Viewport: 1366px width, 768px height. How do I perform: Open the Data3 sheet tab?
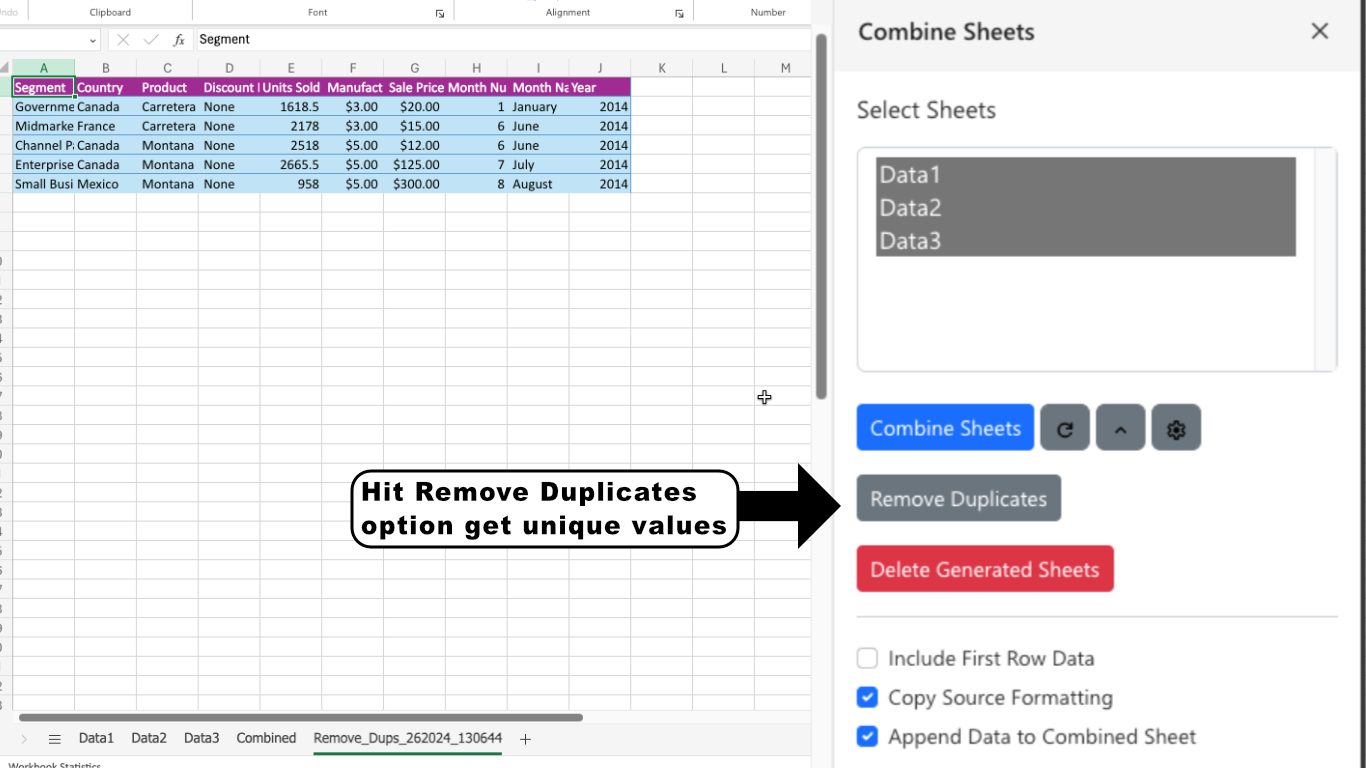pos(200,738)
